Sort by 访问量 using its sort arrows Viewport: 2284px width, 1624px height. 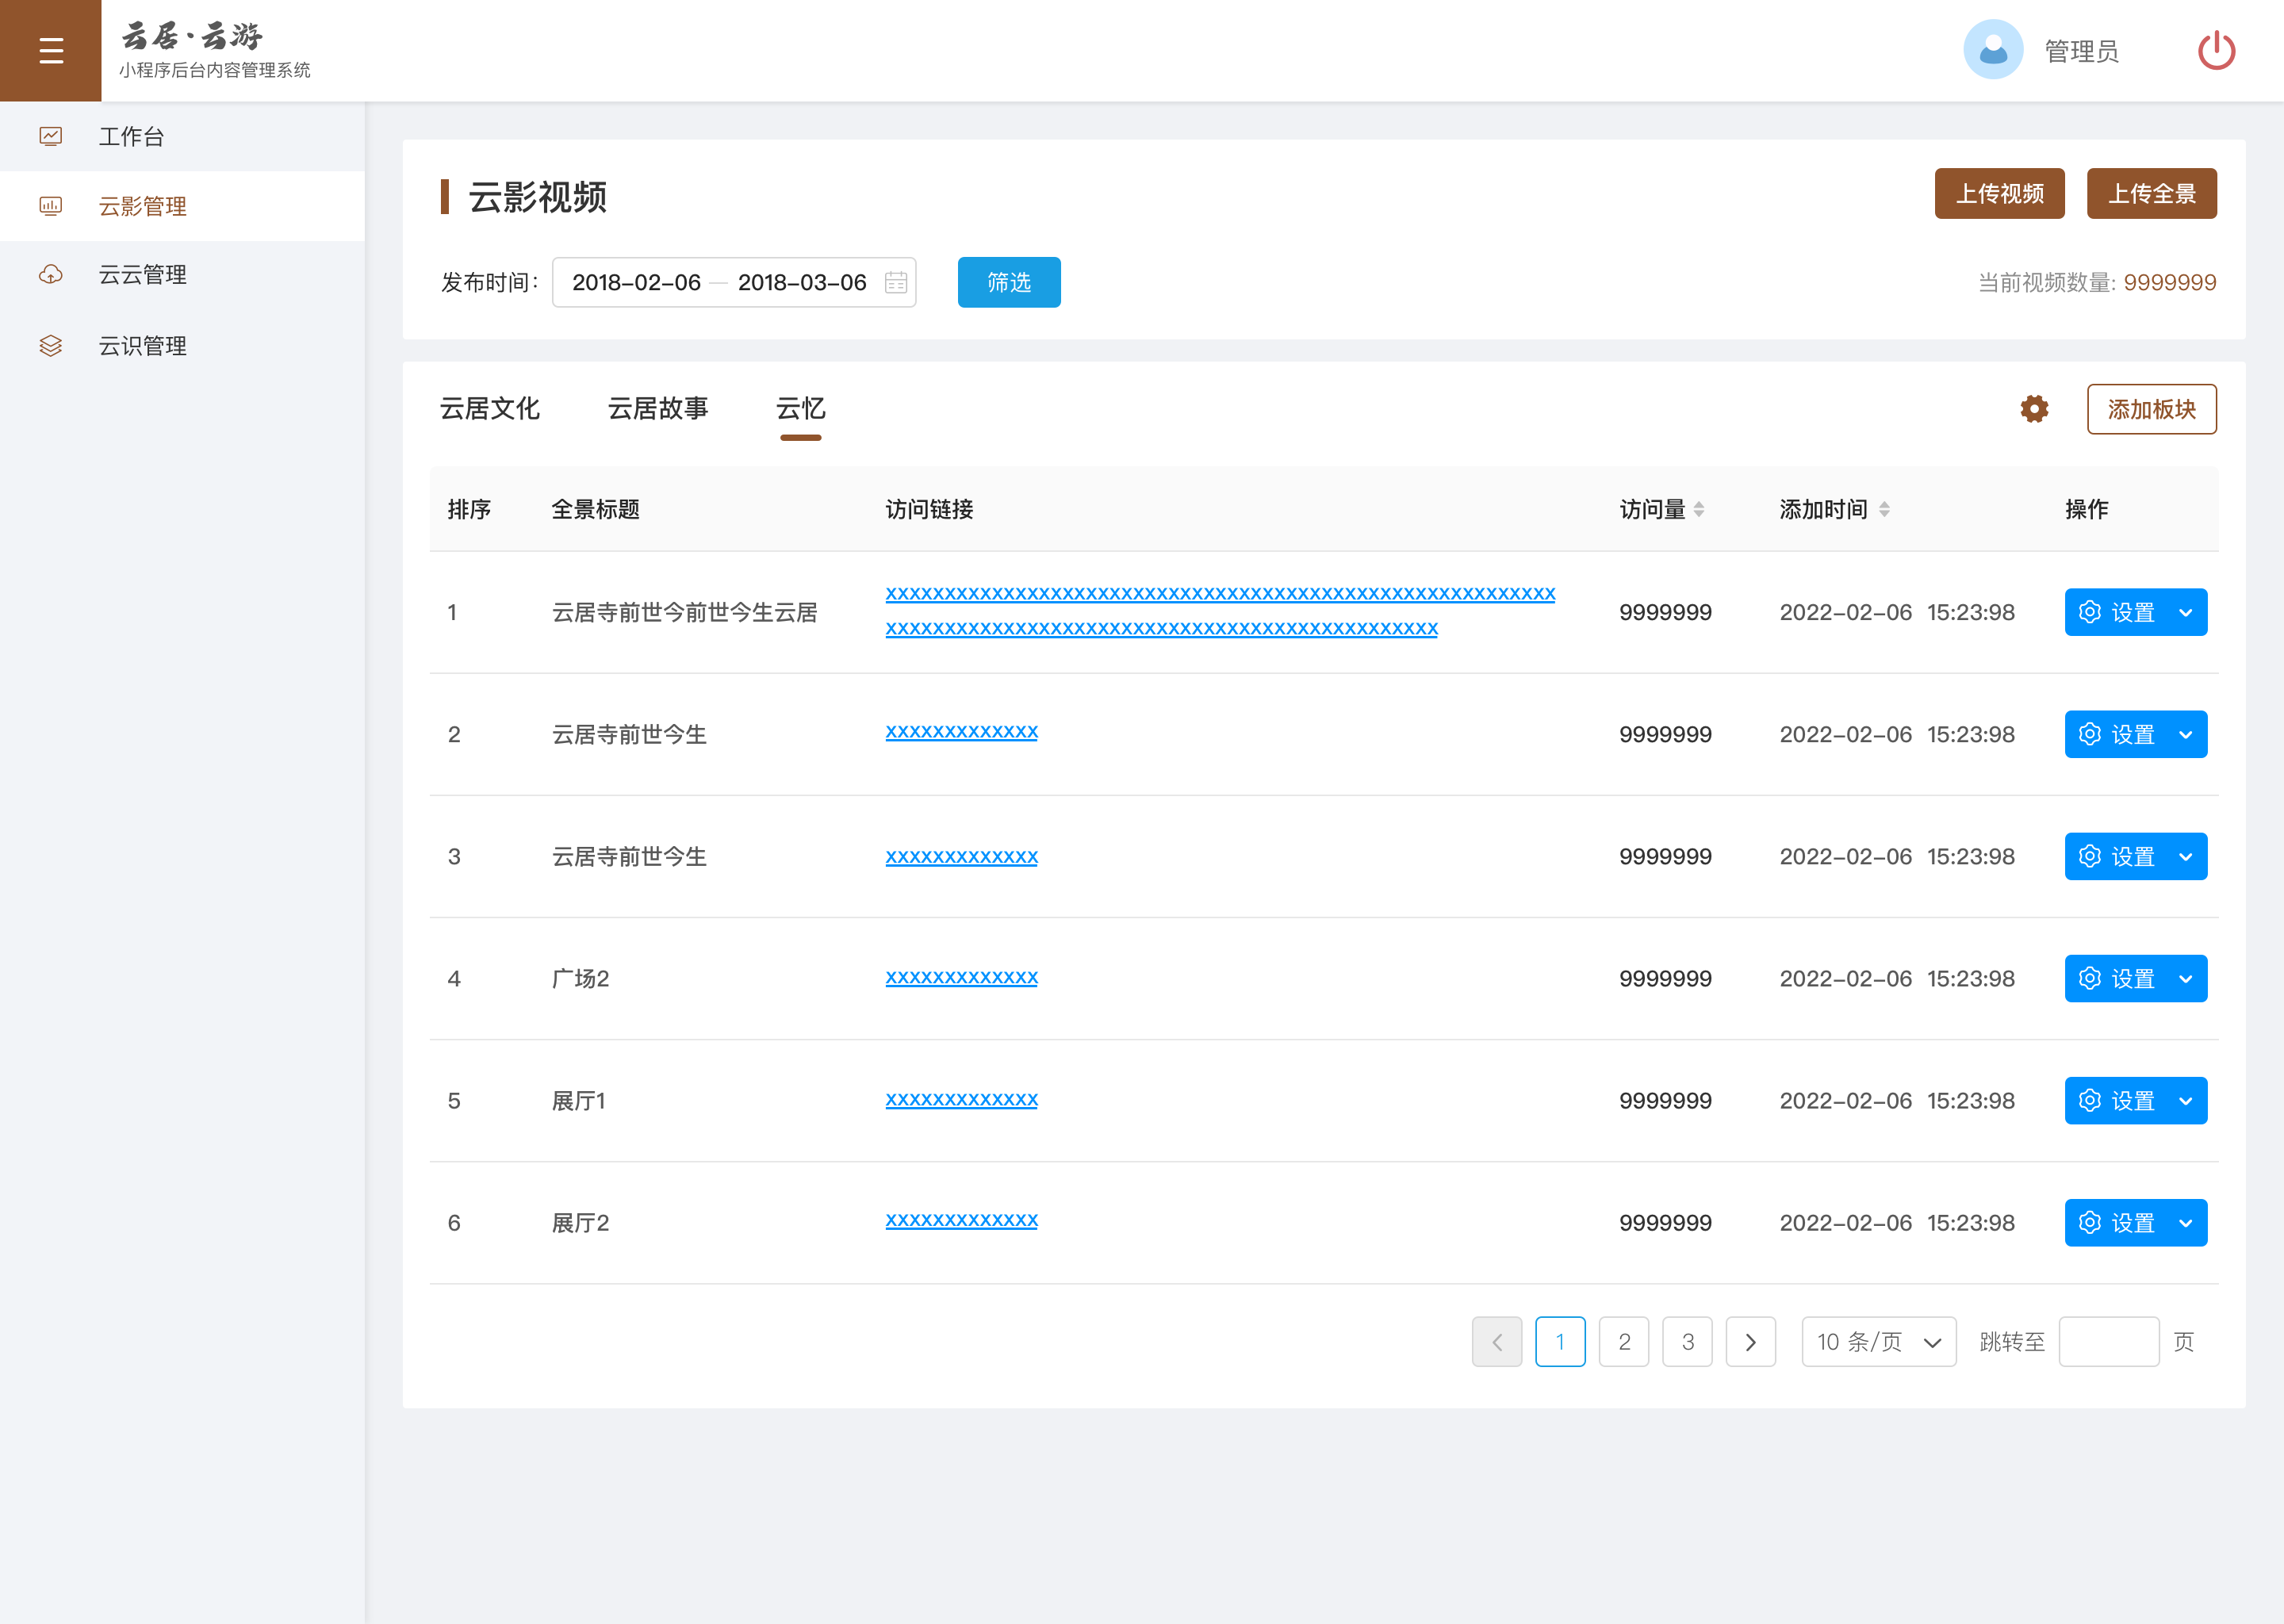1699,510
